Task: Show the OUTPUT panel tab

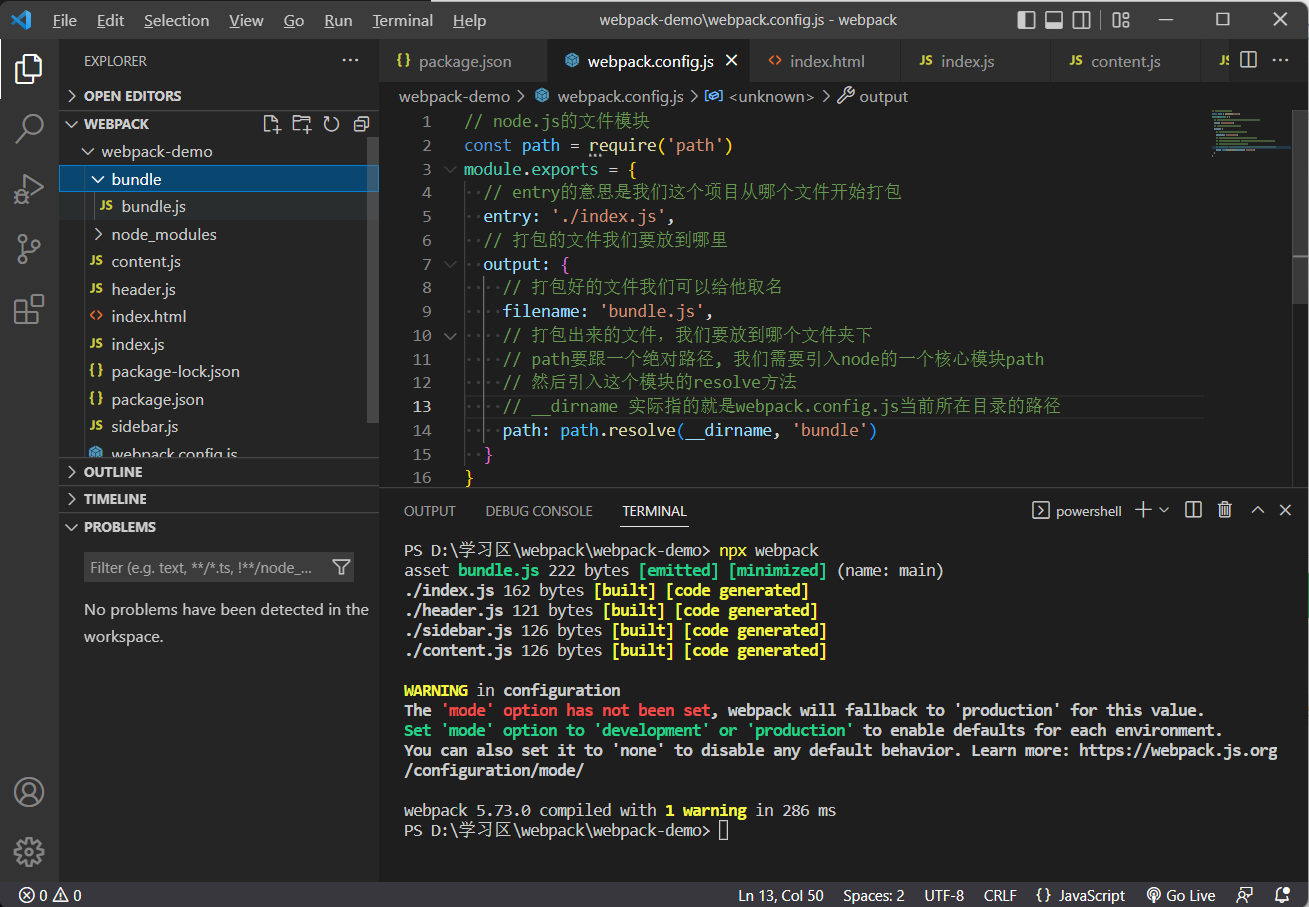Action: (430, 511)
